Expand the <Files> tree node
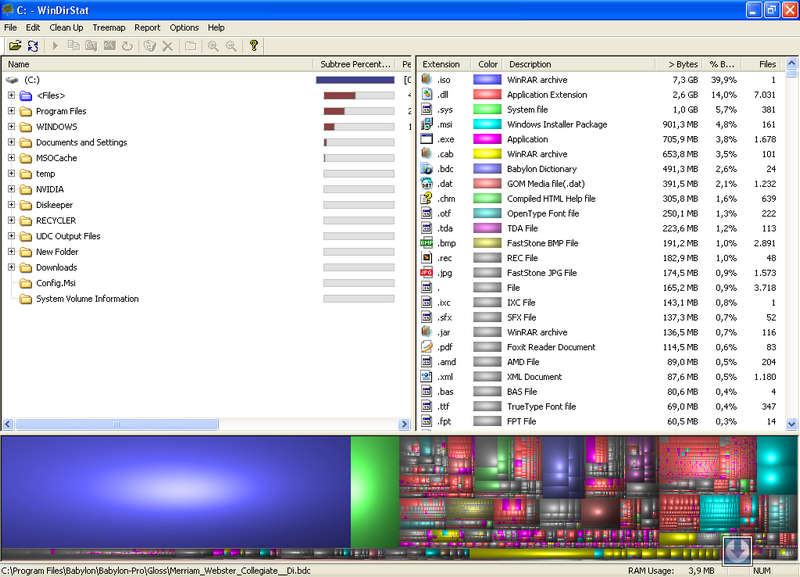This screenshot has width=800, height=577. click(11, 95)
